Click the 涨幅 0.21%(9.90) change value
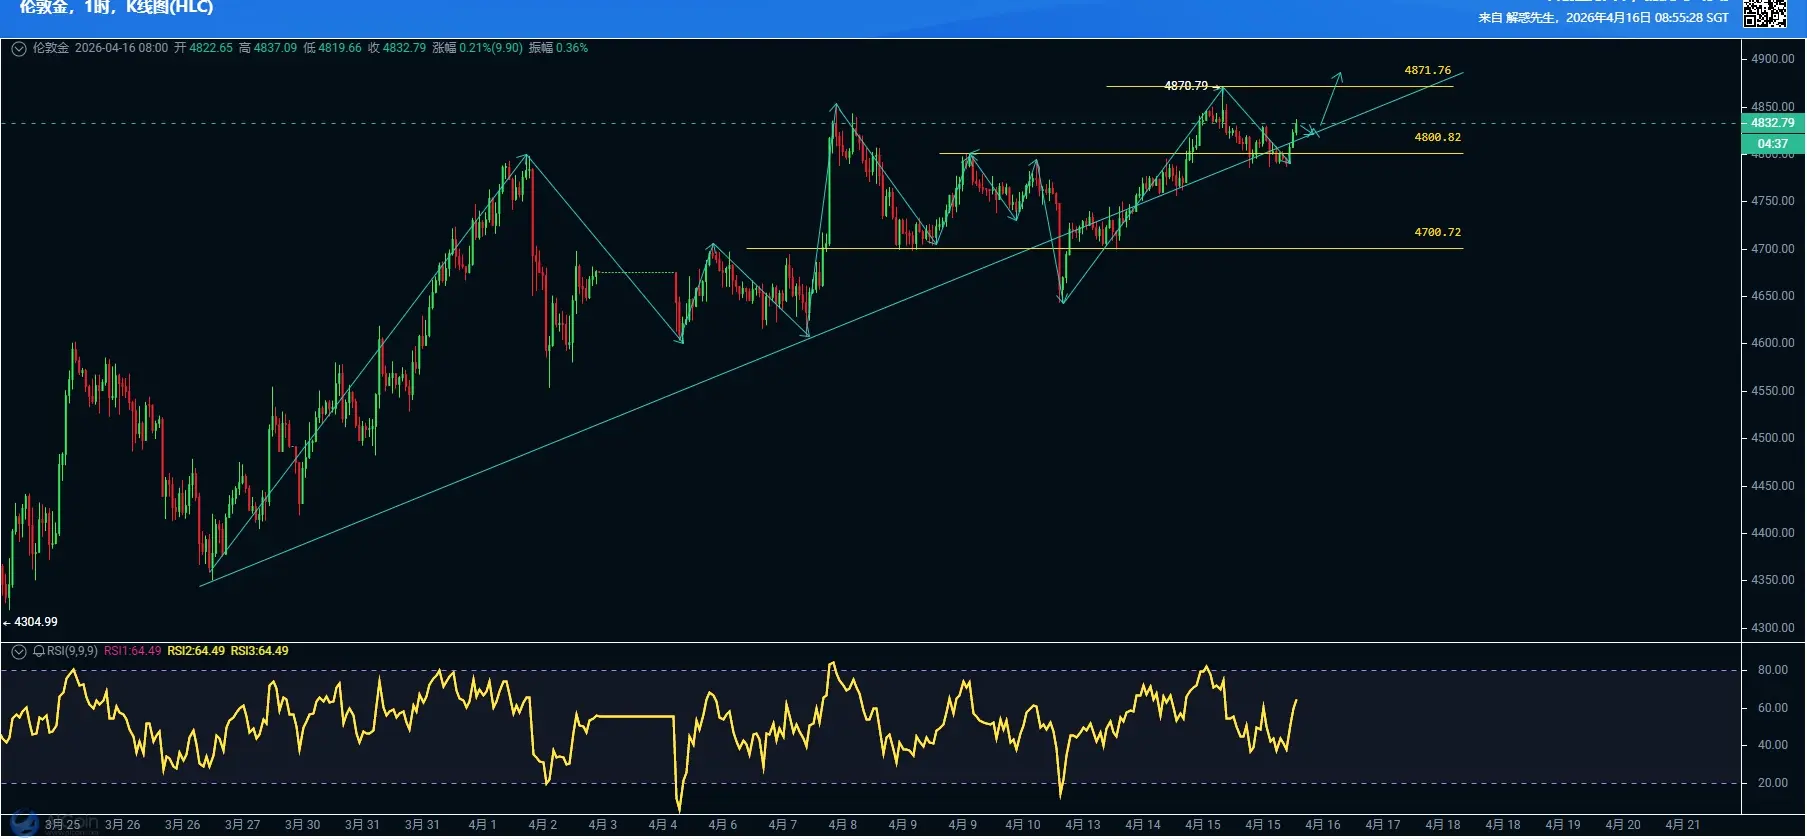Image resolution: width=1807 pixels, height=839 pixels. 477,48
